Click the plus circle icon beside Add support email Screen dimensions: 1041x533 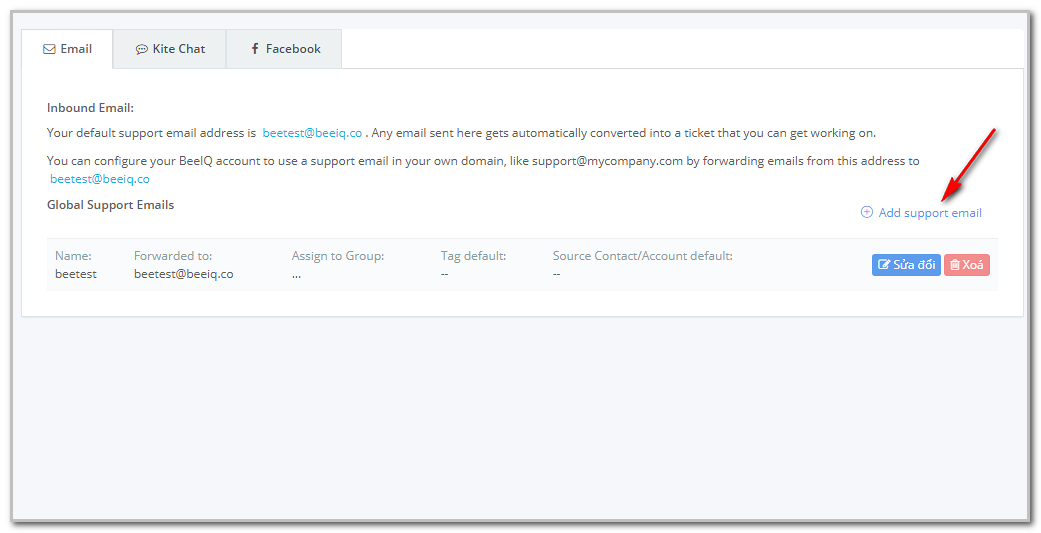click(866, 212)
